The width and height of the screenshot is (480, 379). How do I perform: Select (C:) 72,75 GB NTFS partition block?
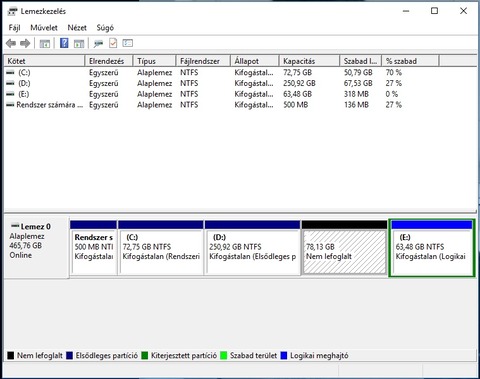click(x=161, y=248)
